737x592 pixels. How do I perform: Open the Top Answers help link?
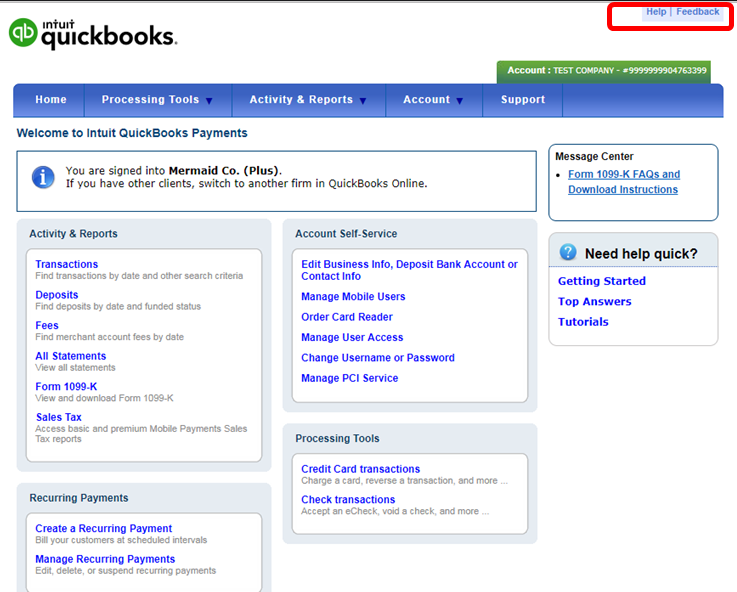(595, 301)
